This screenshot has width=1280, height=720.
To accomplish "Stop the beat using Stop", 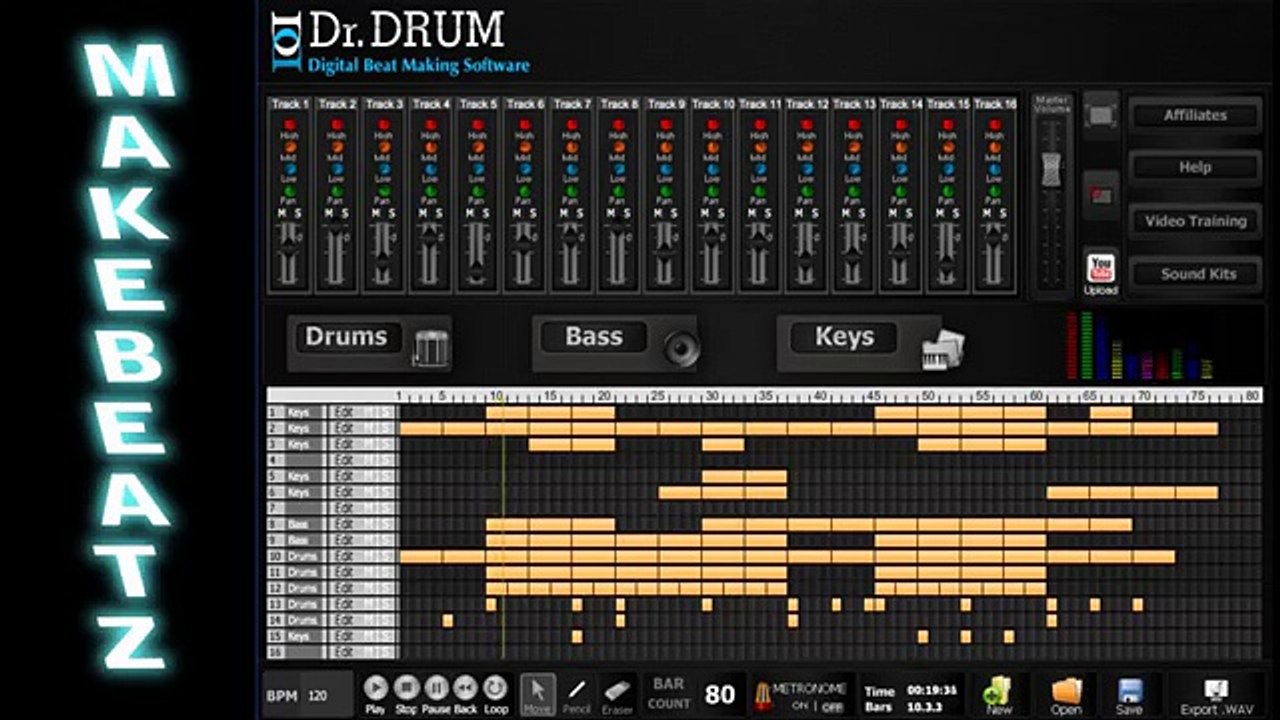I will click(x=405, y=688).
